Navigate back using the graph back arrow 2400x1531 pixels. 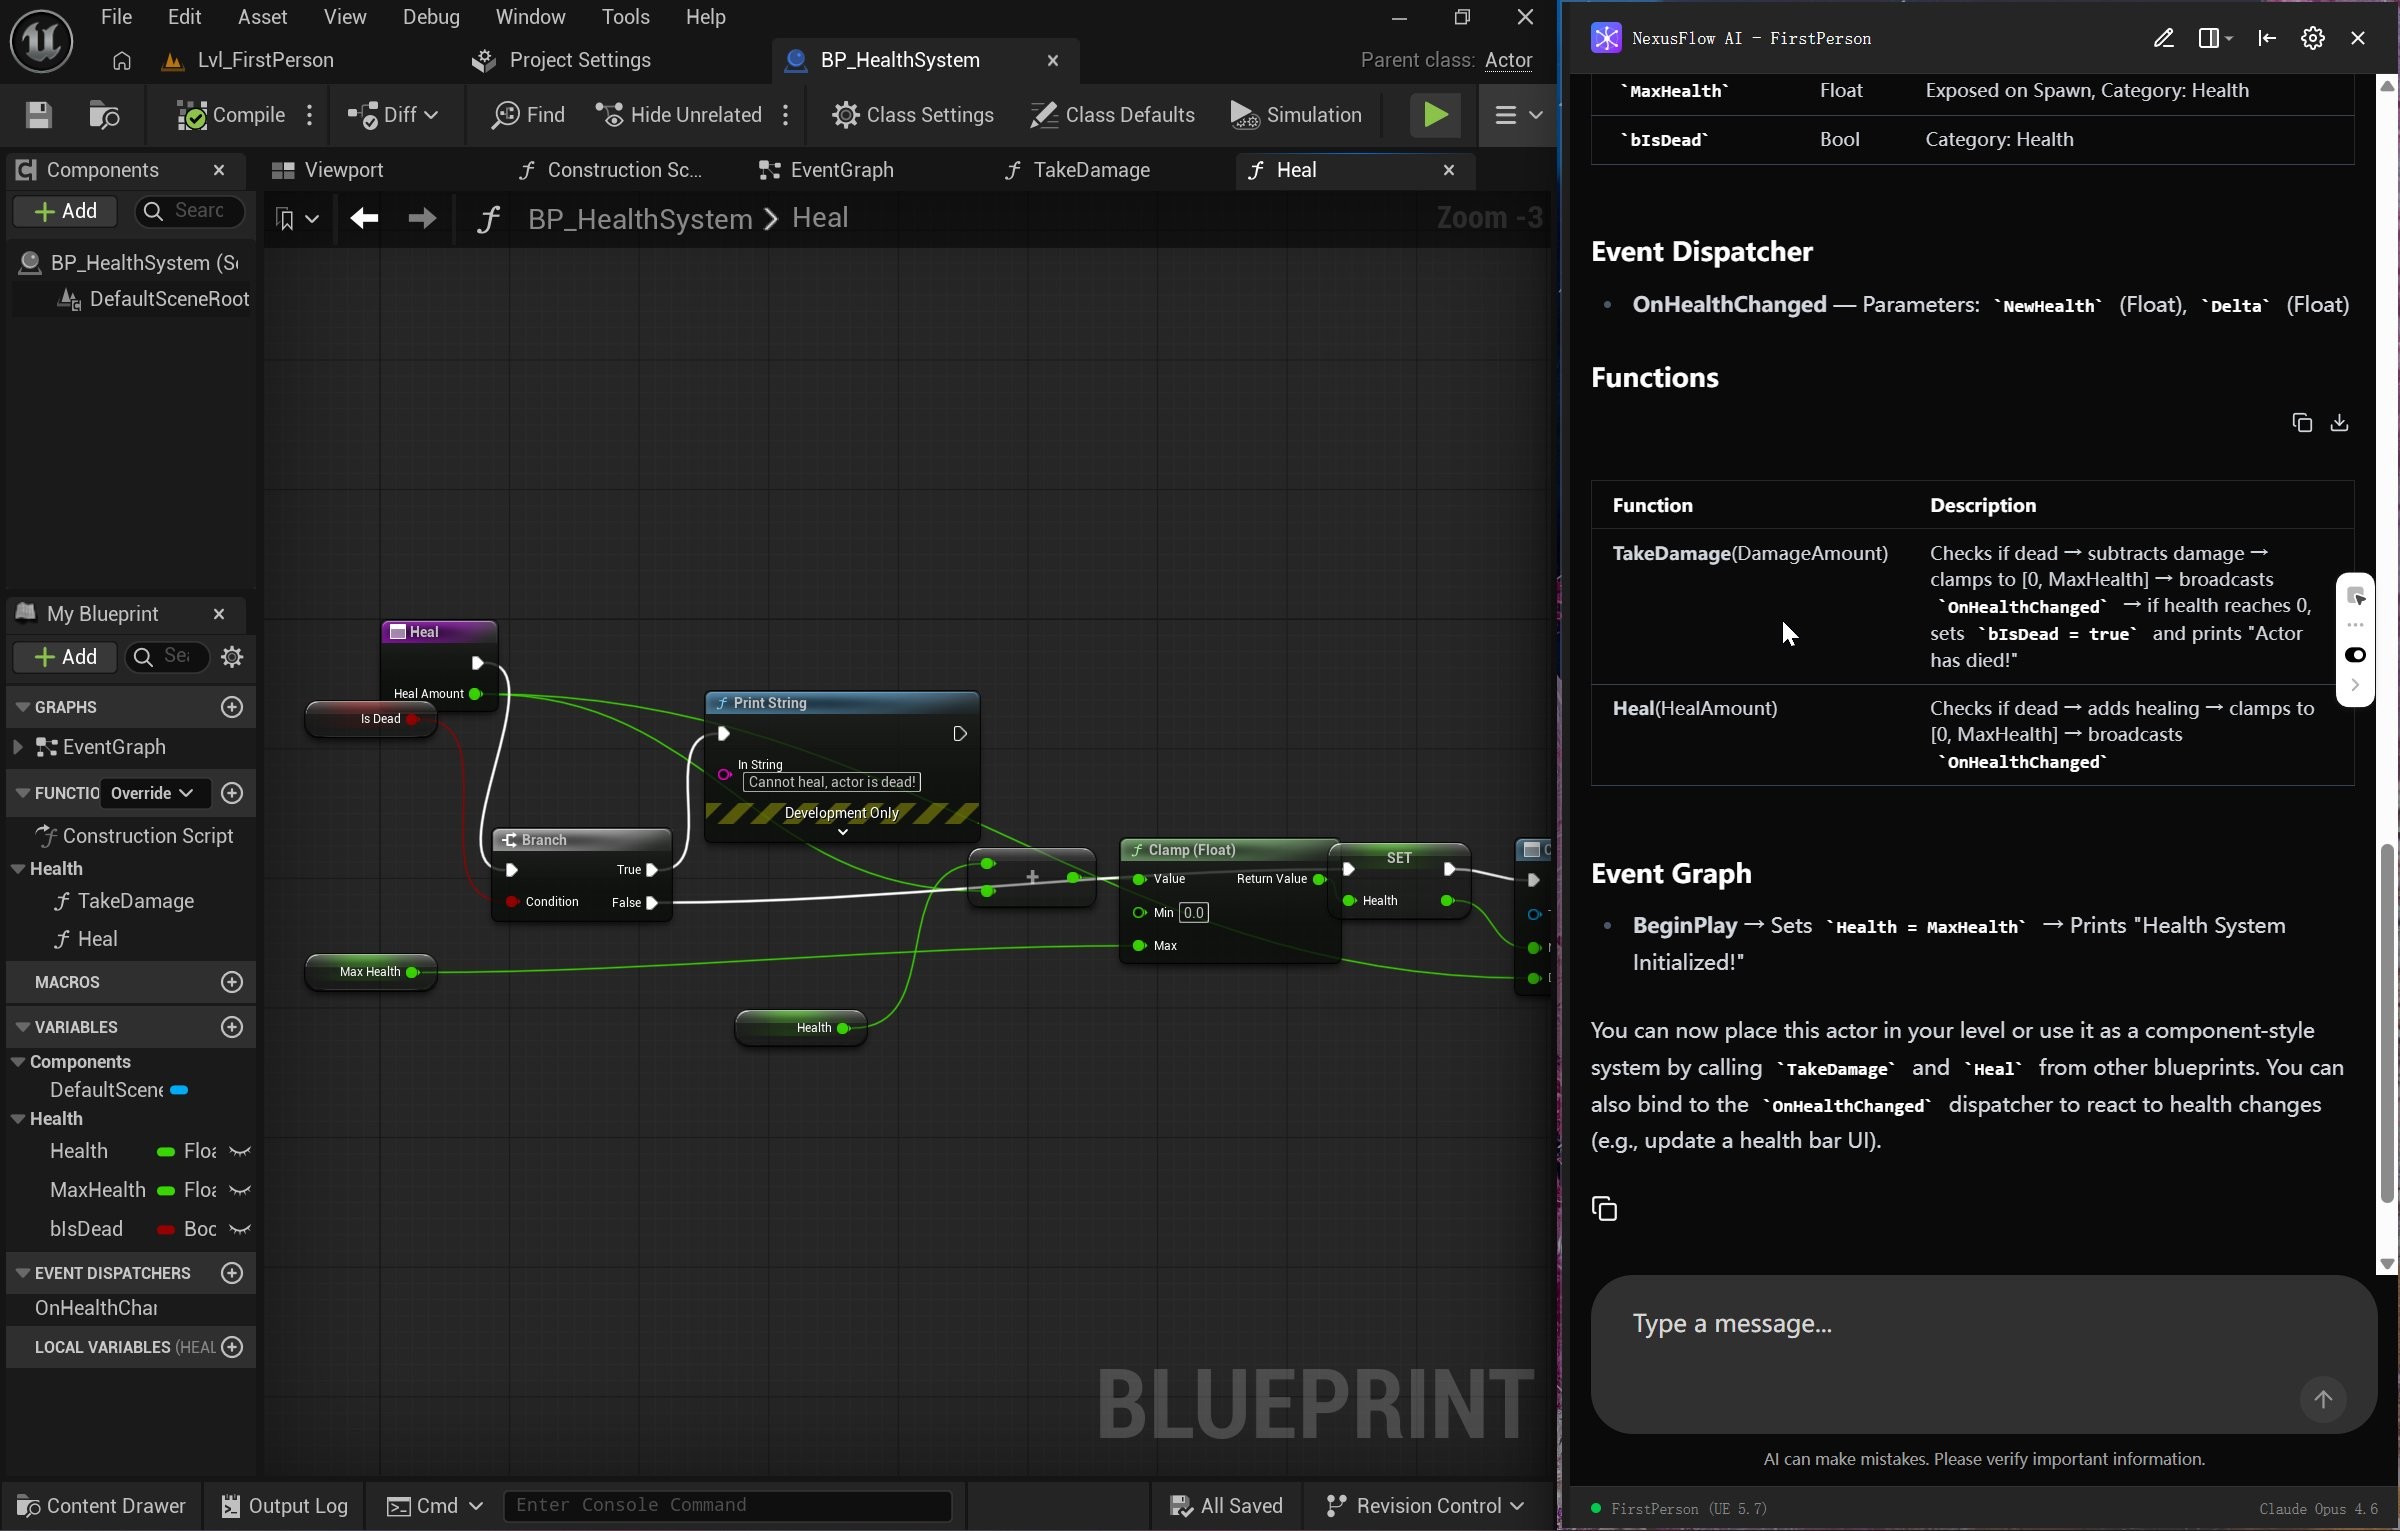point(363,218)
